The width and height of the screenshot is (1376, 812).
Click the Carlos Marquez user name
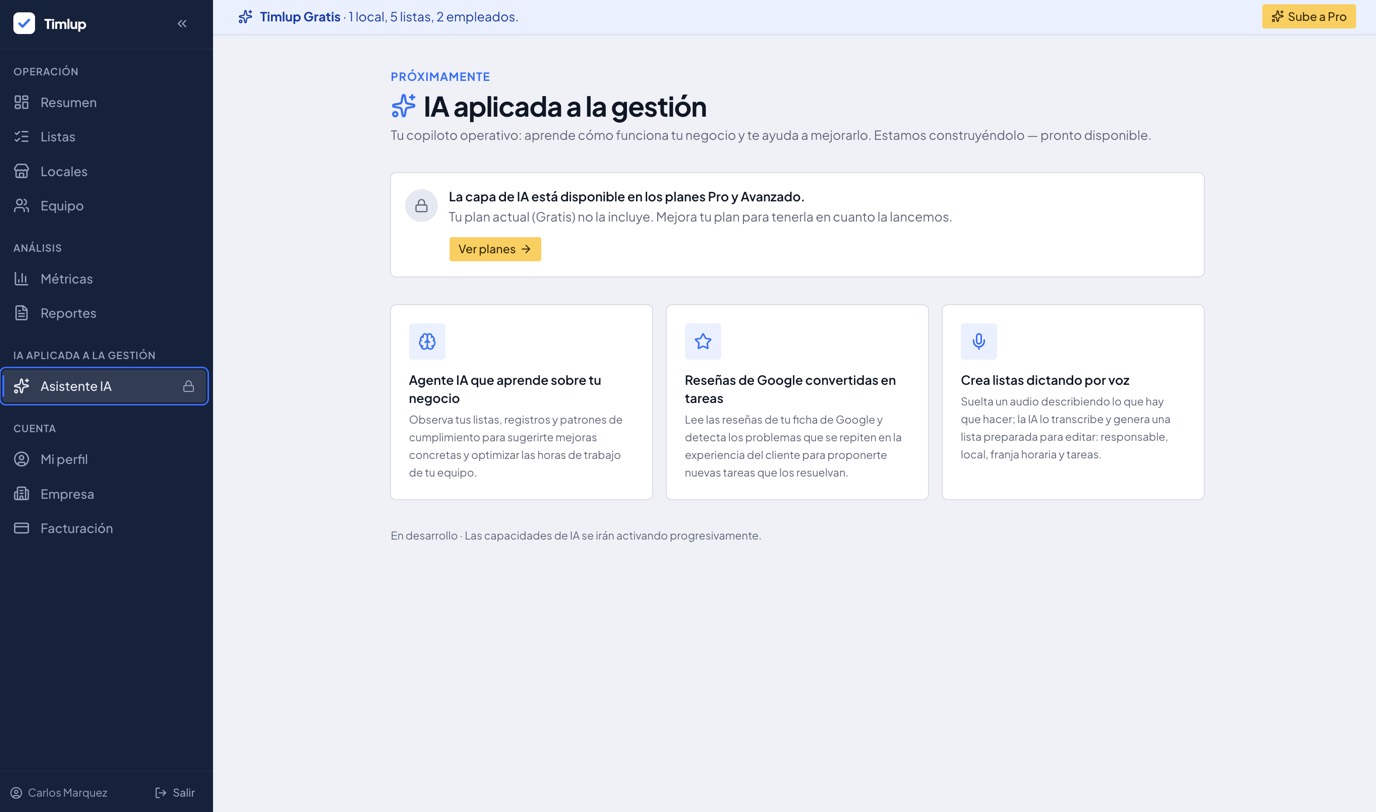click(x=67, y=793)
